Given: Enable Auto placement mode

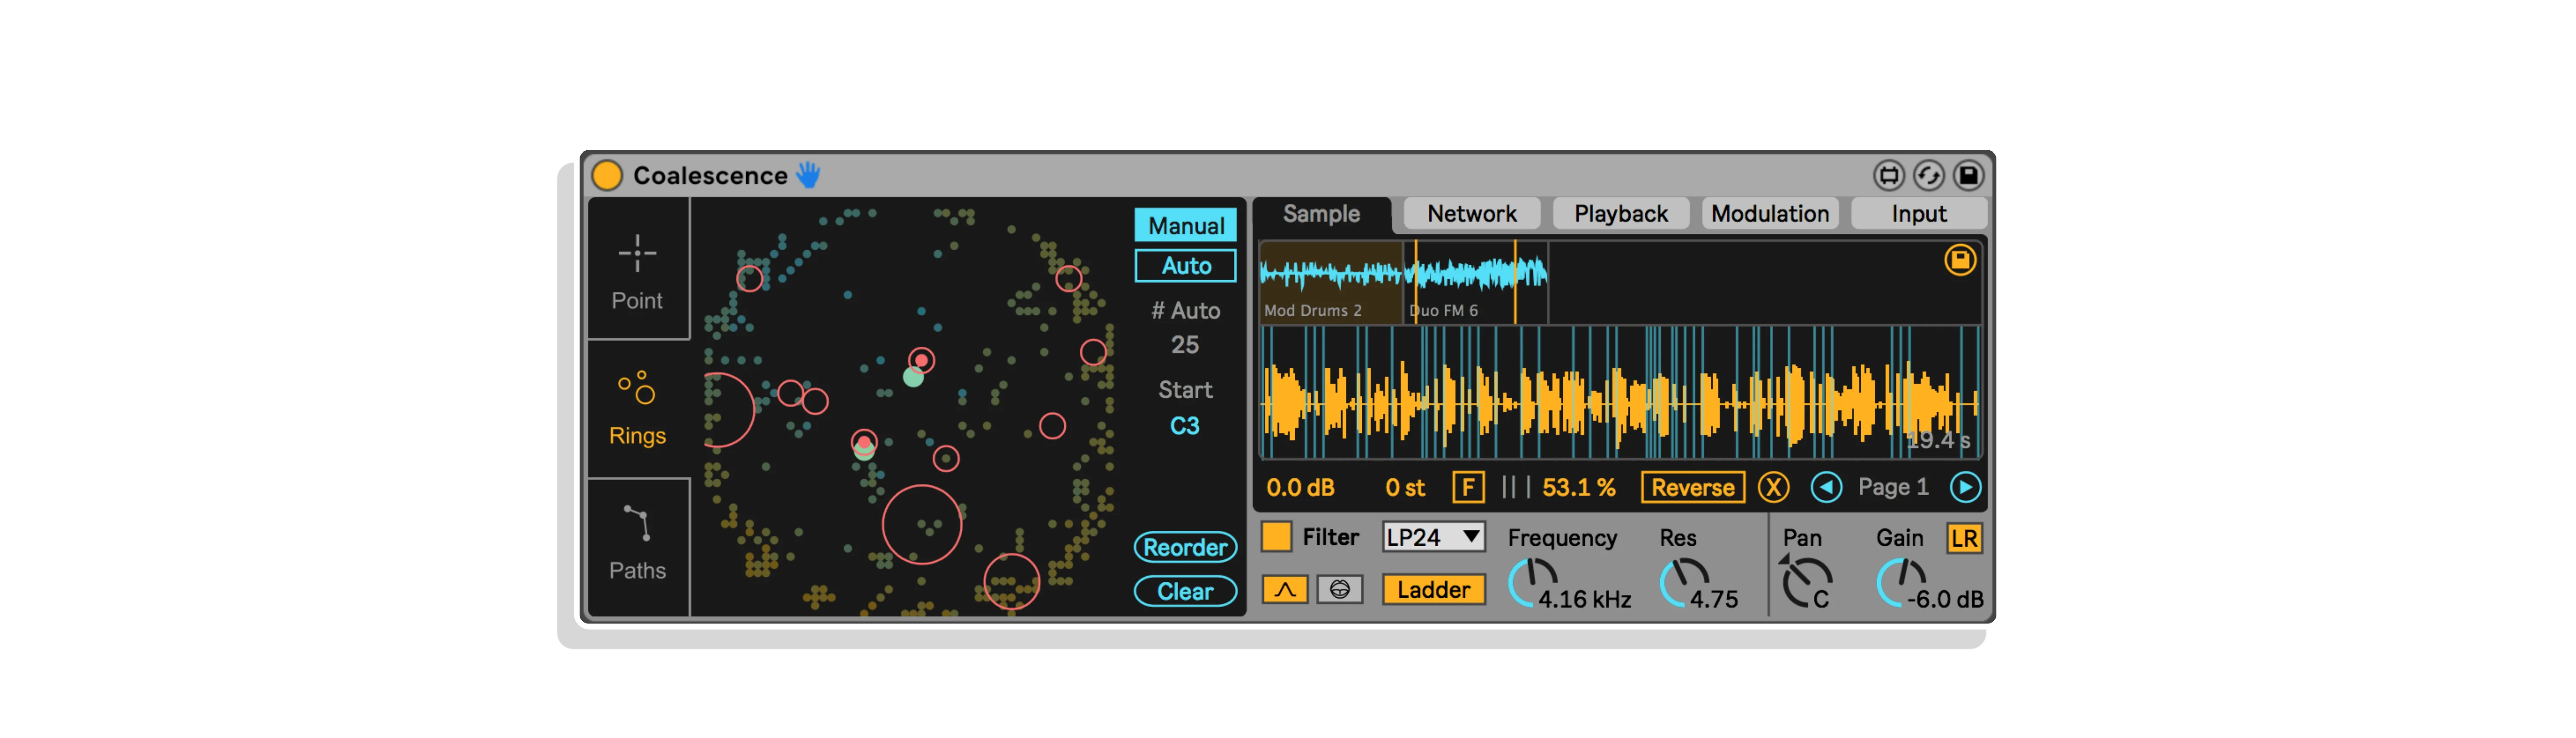Looking at the screenshot, I should coord(1185,266).
